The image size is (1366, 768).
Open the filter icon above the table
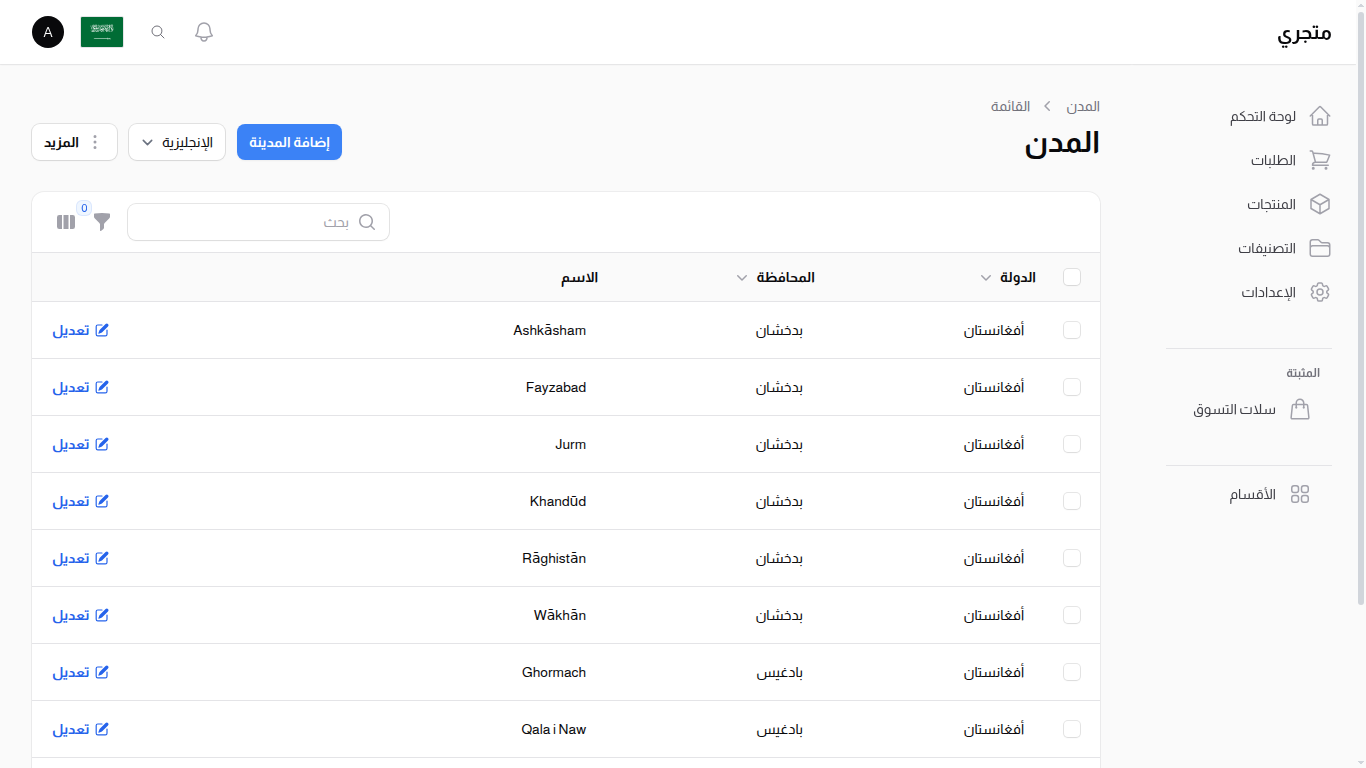point(100,223)
